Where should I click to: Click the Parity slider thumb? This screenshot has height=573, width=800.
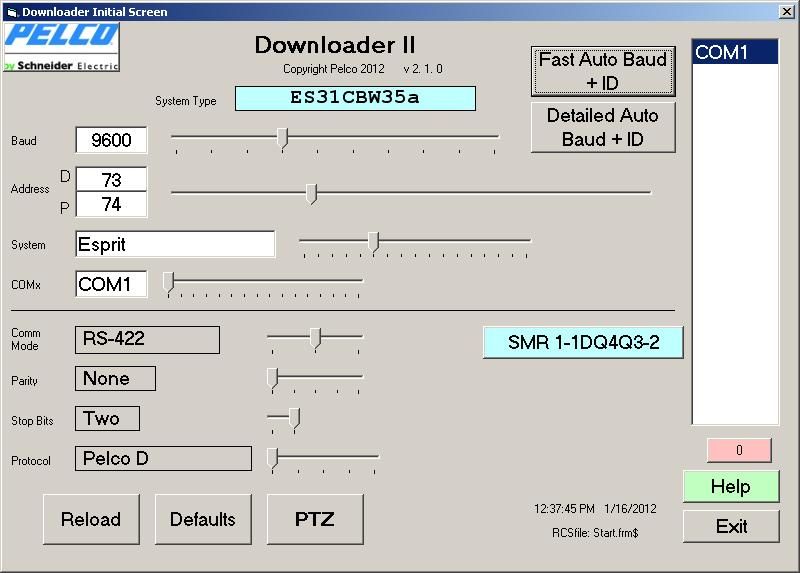pos(273,379)
